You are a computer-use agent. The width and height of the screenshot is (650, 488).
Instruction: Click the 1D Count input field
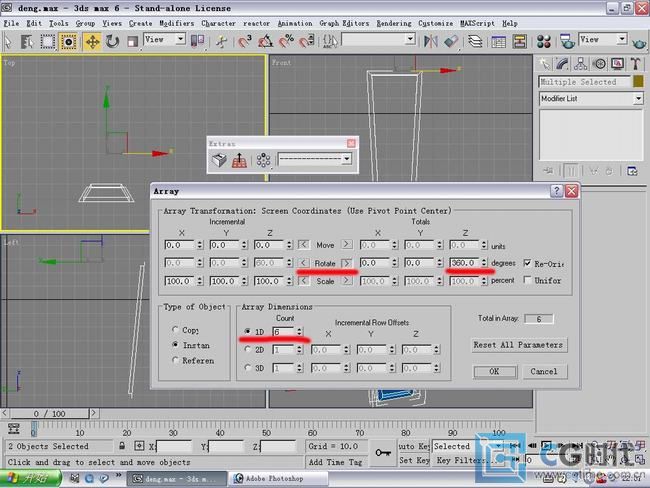(x=284, y=331)
